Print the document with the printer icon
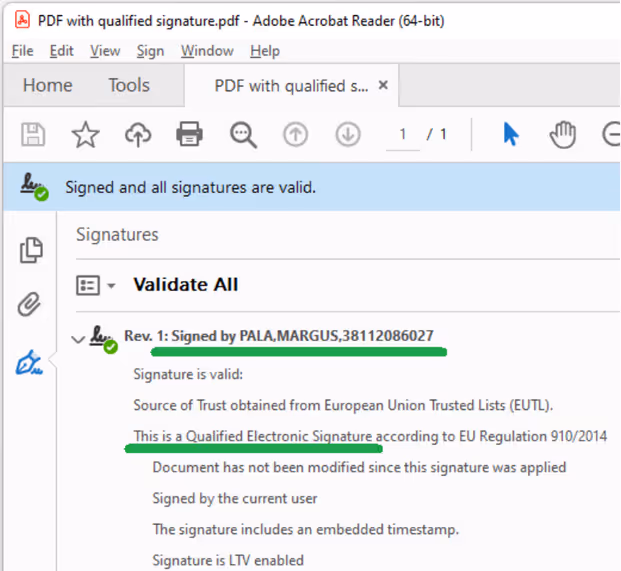This screenshot has height=571, width=621. coord(189,134)
